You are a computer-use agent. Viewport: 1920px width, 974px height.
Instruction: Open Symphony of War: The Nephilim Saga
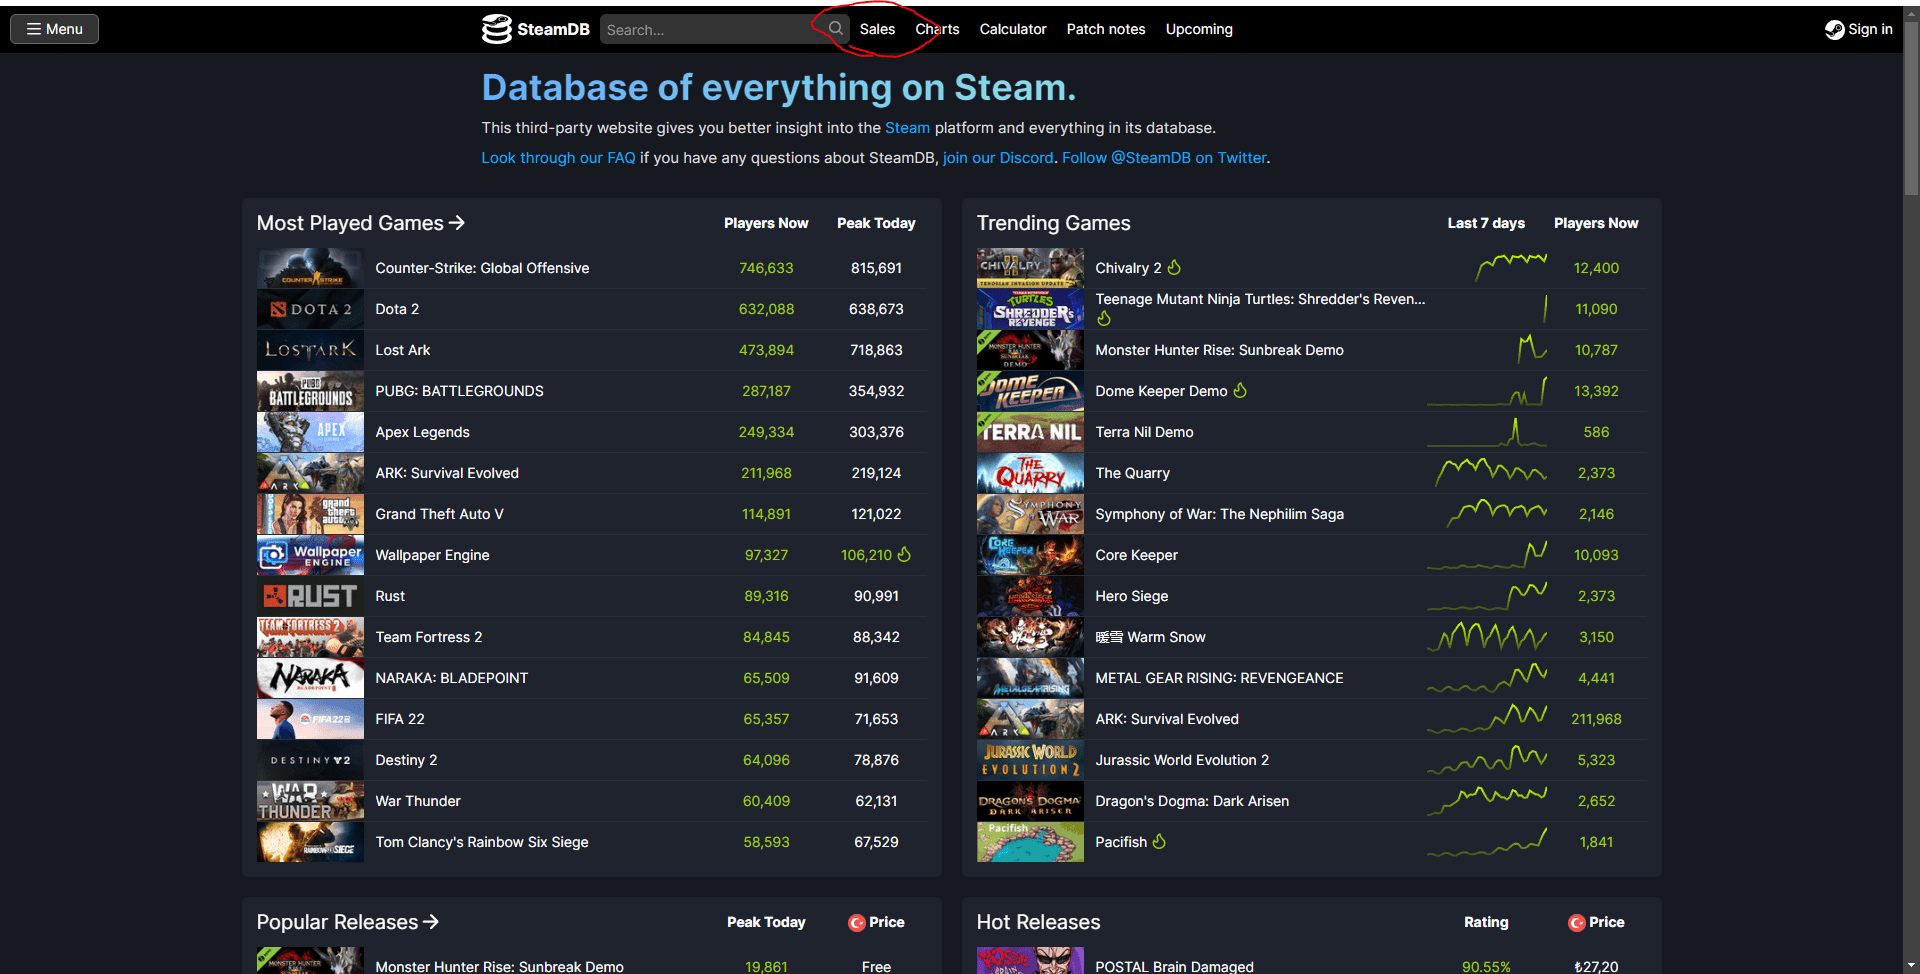tap(1219, 514)
